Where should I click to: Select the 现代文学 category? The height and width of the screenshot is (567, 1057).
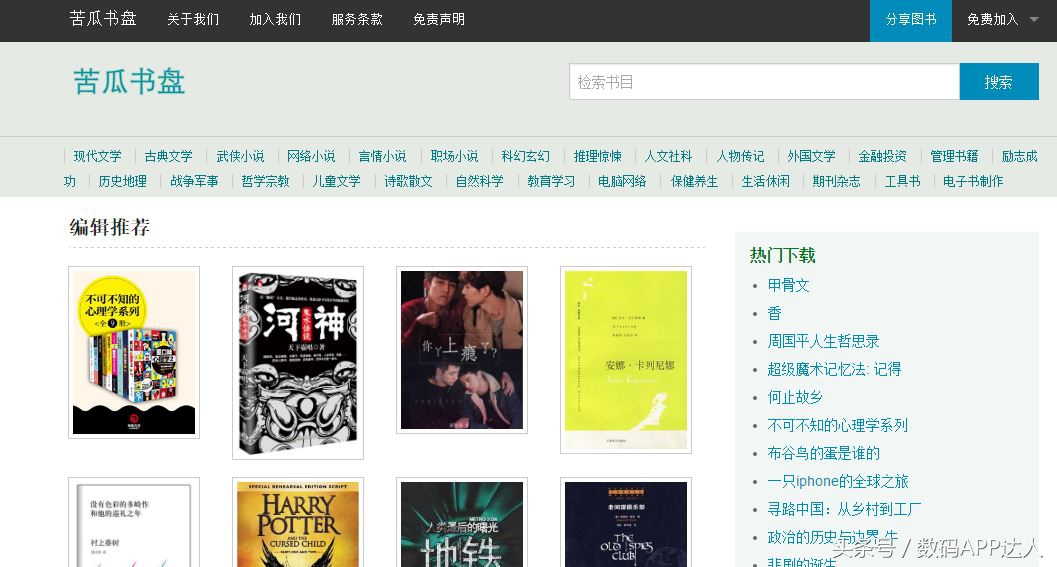pos(98,156)
